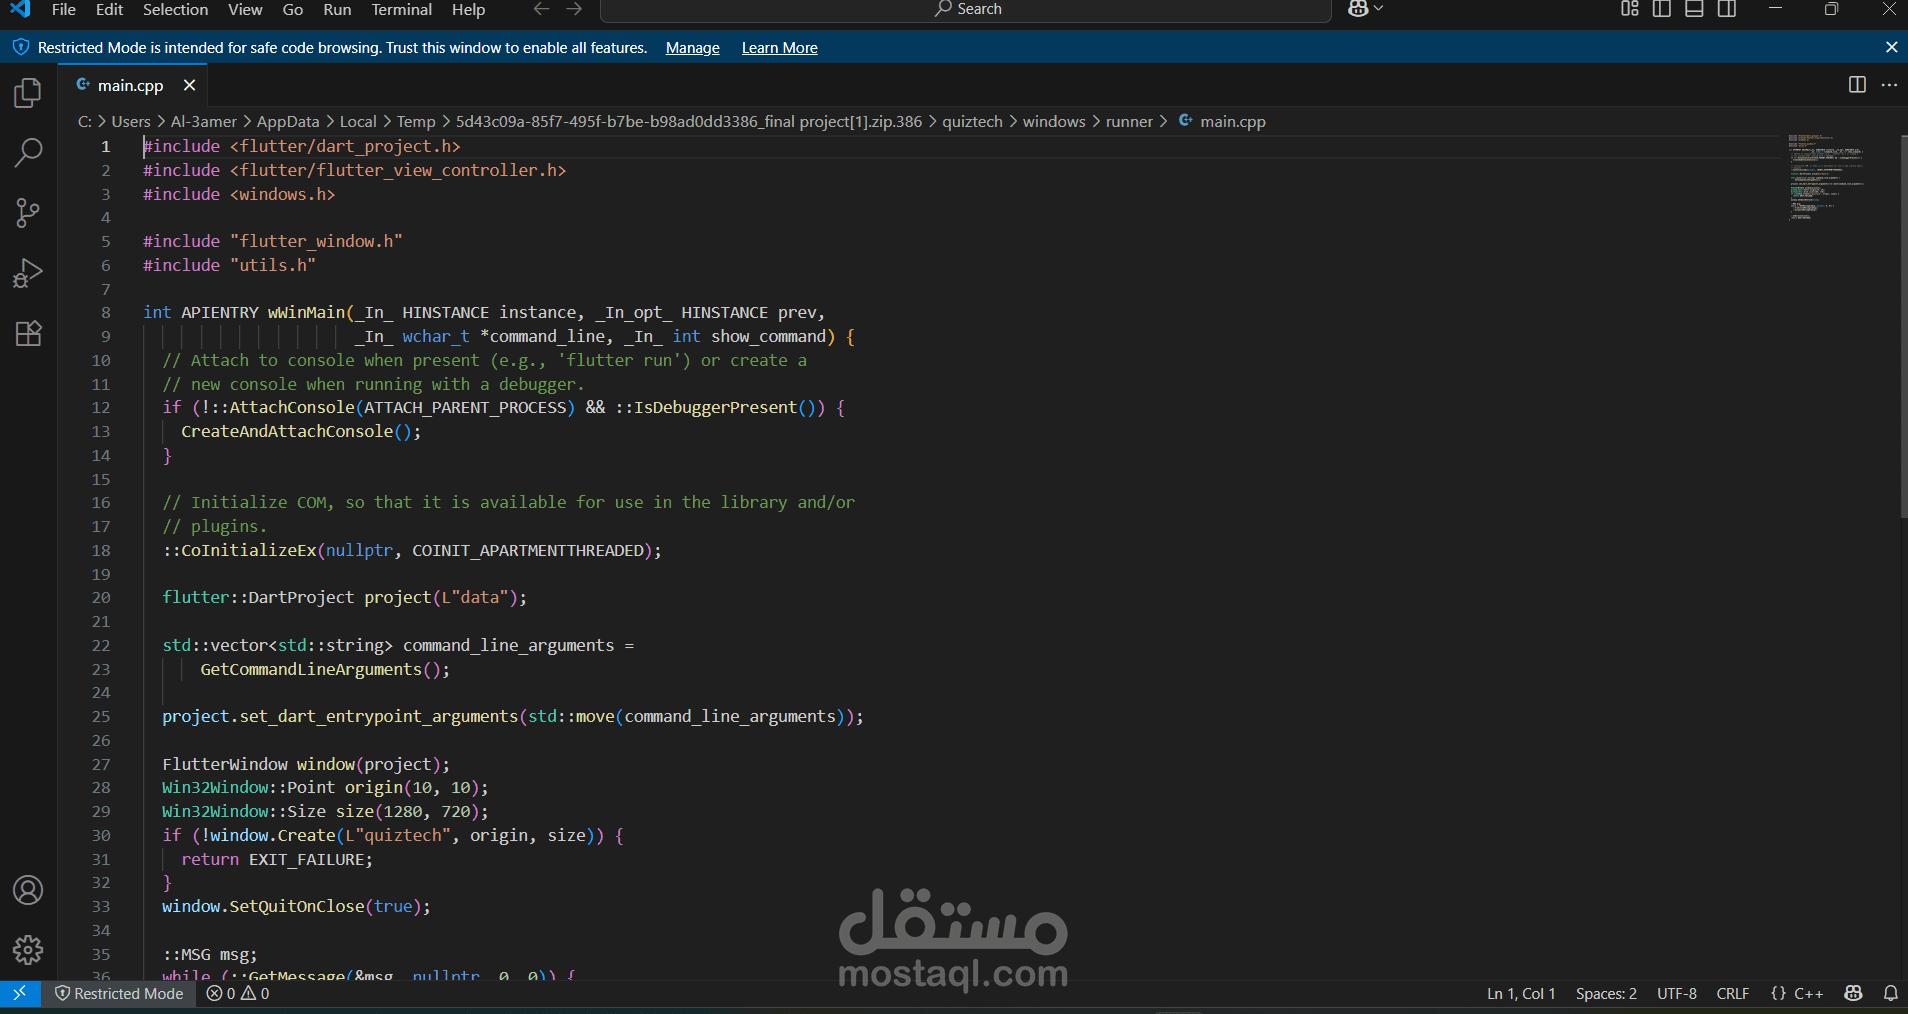Open the Search view in the activity bar

point(28,153)
